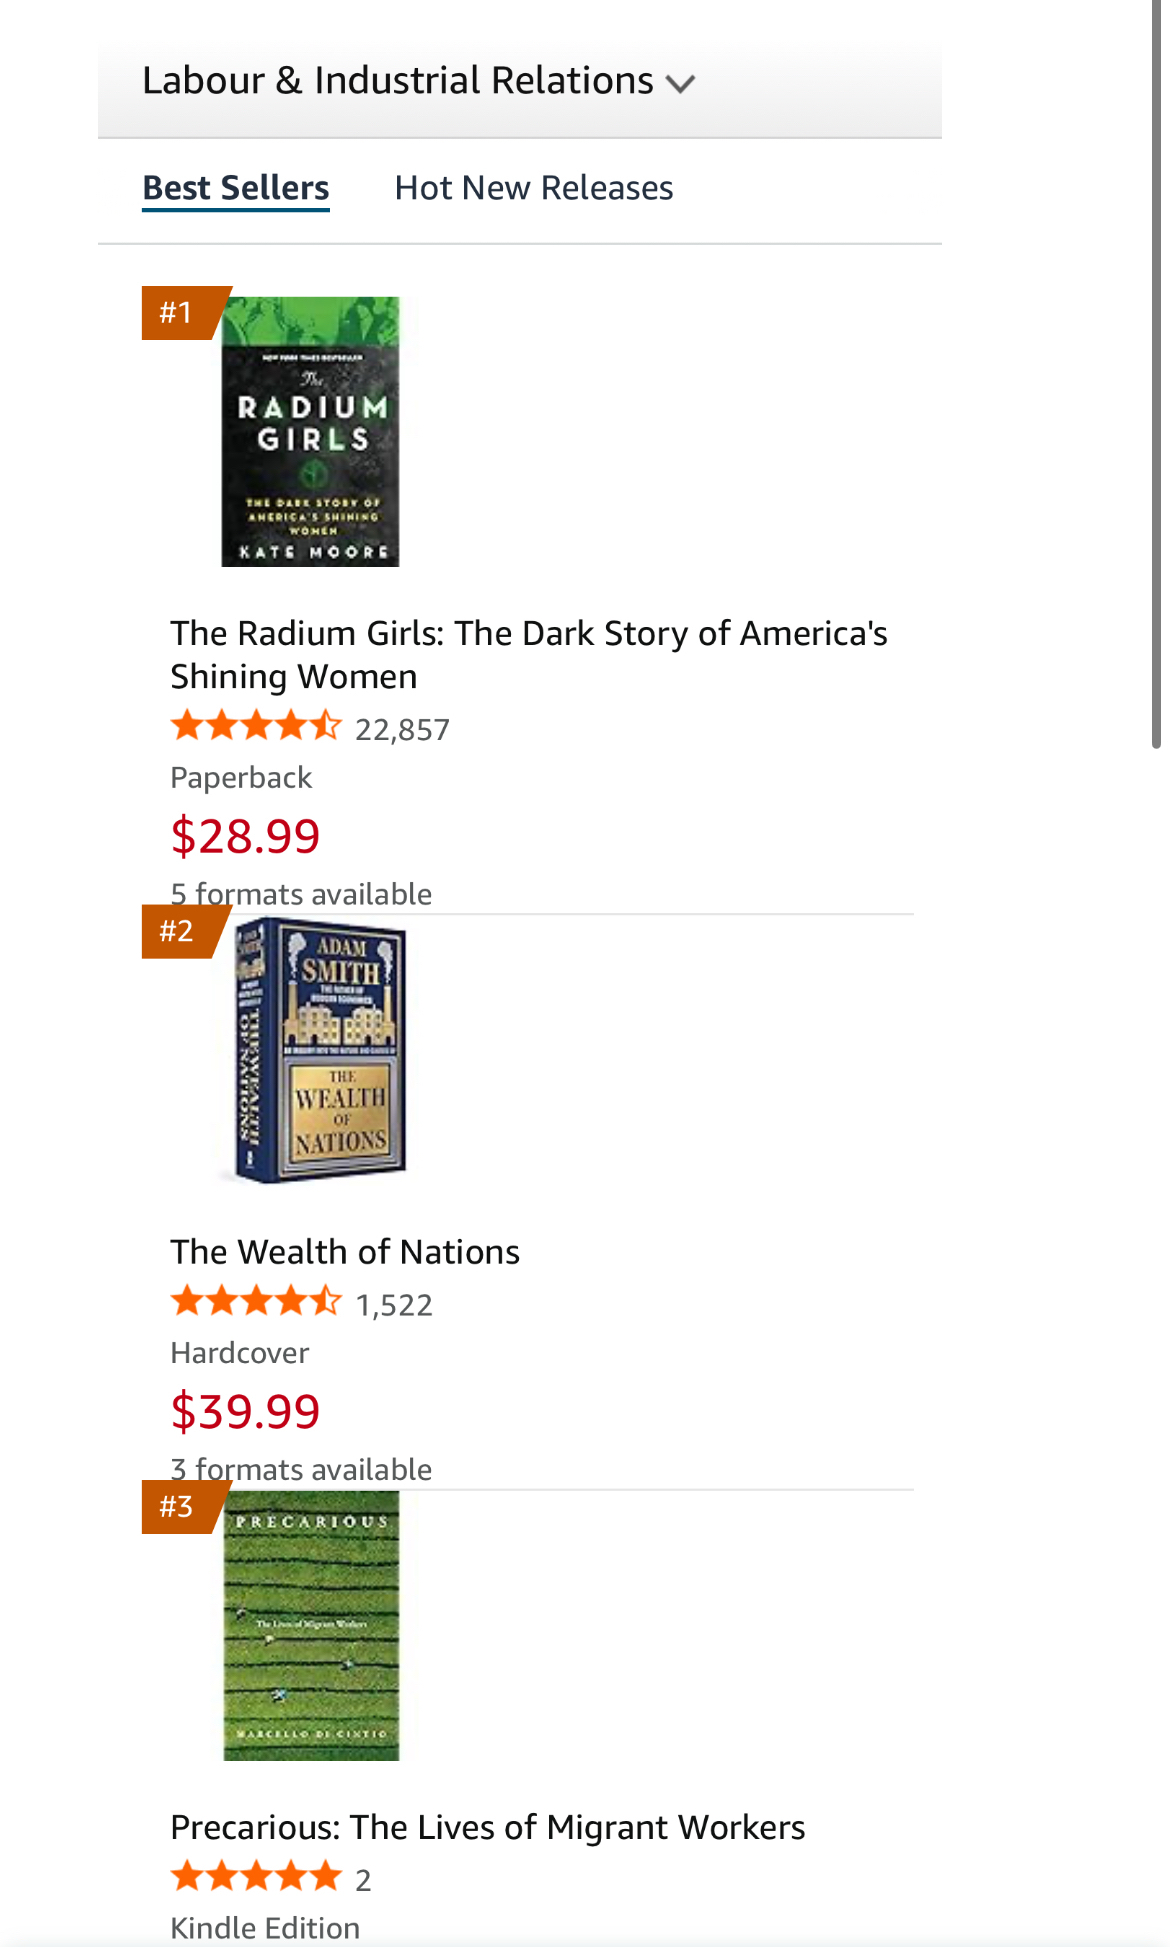Open Precarious: The Lives of Migrant Workers

[x=487, y=1827]
